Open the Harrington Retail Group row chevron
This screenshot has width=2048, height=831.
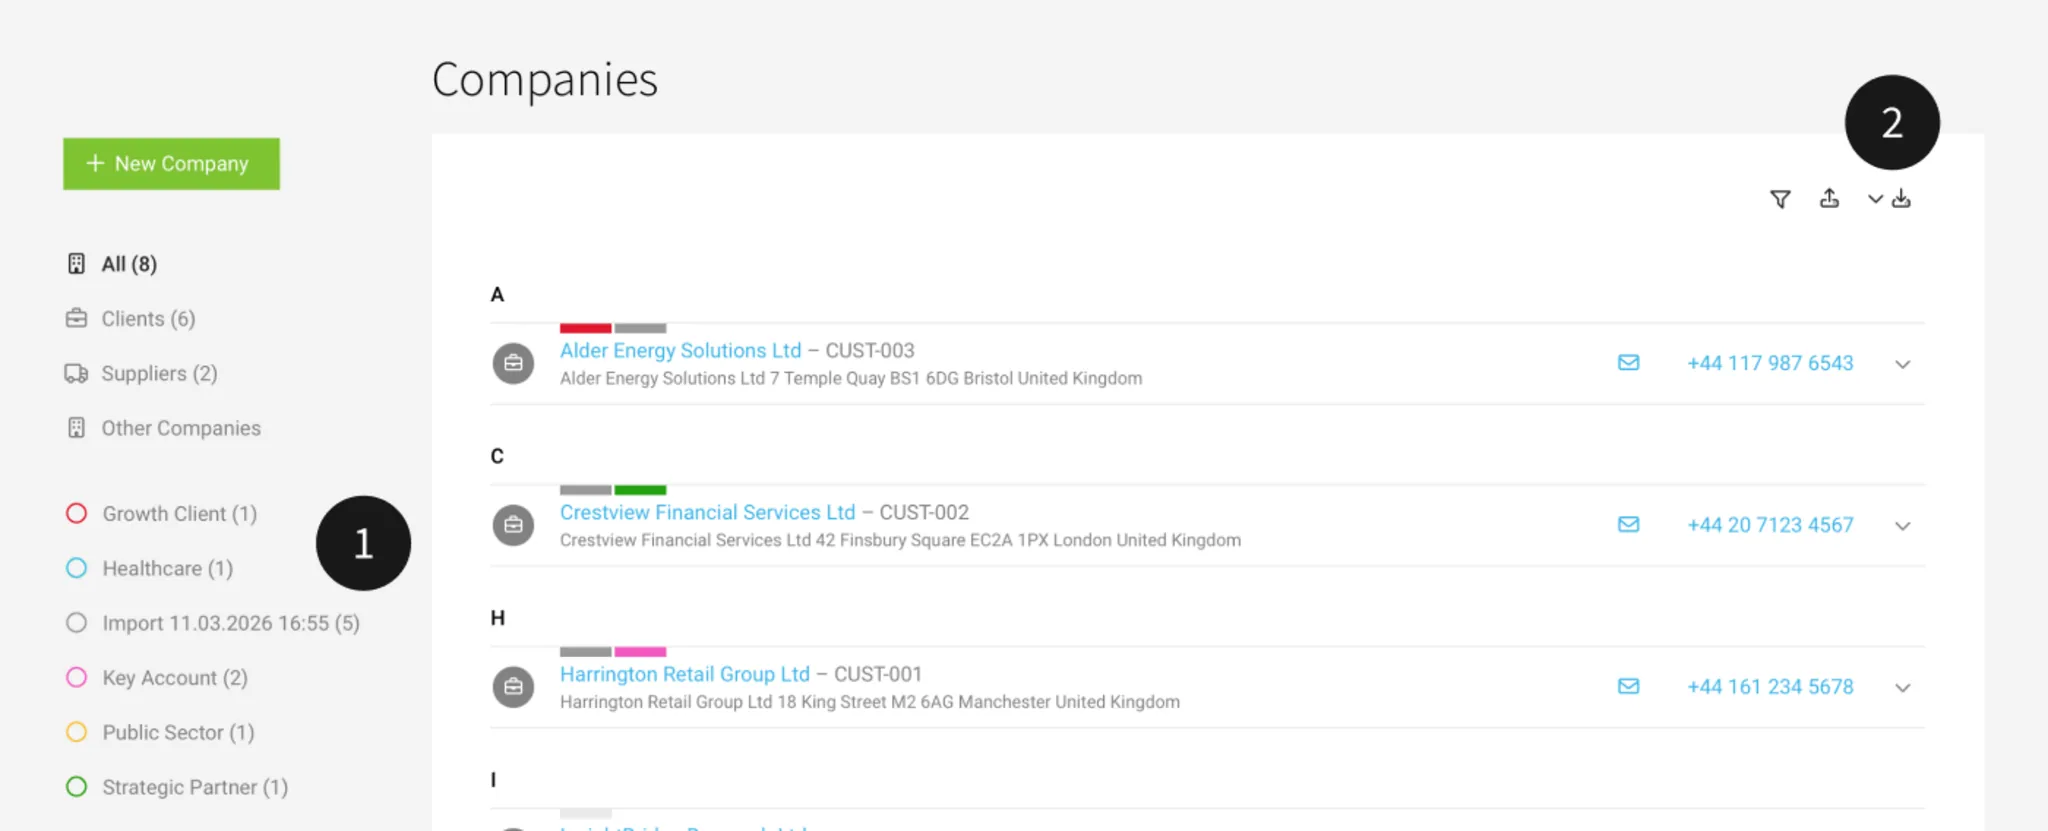click(1903, 688)
